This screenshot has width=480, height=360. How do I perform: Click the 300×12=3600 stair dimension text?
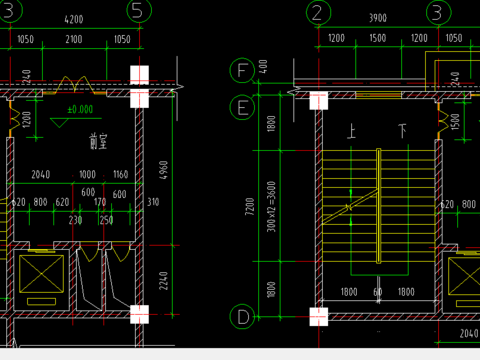(x=271, y=206)
